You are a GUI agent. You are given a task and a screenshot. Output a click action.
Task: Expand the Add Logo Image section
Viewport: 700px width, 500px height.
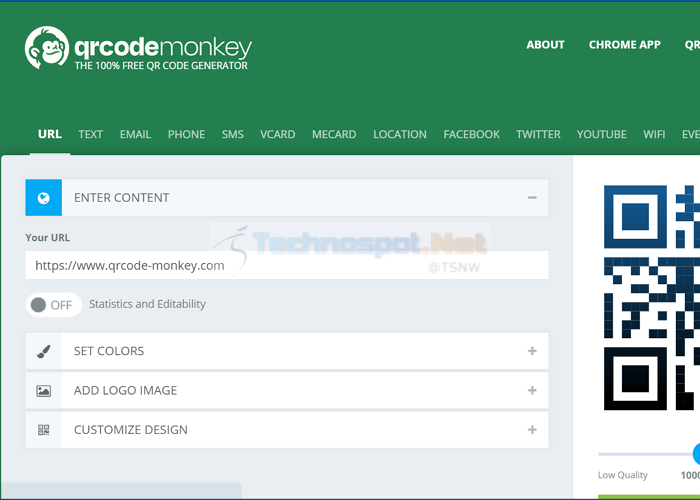(x=532, y=390)
